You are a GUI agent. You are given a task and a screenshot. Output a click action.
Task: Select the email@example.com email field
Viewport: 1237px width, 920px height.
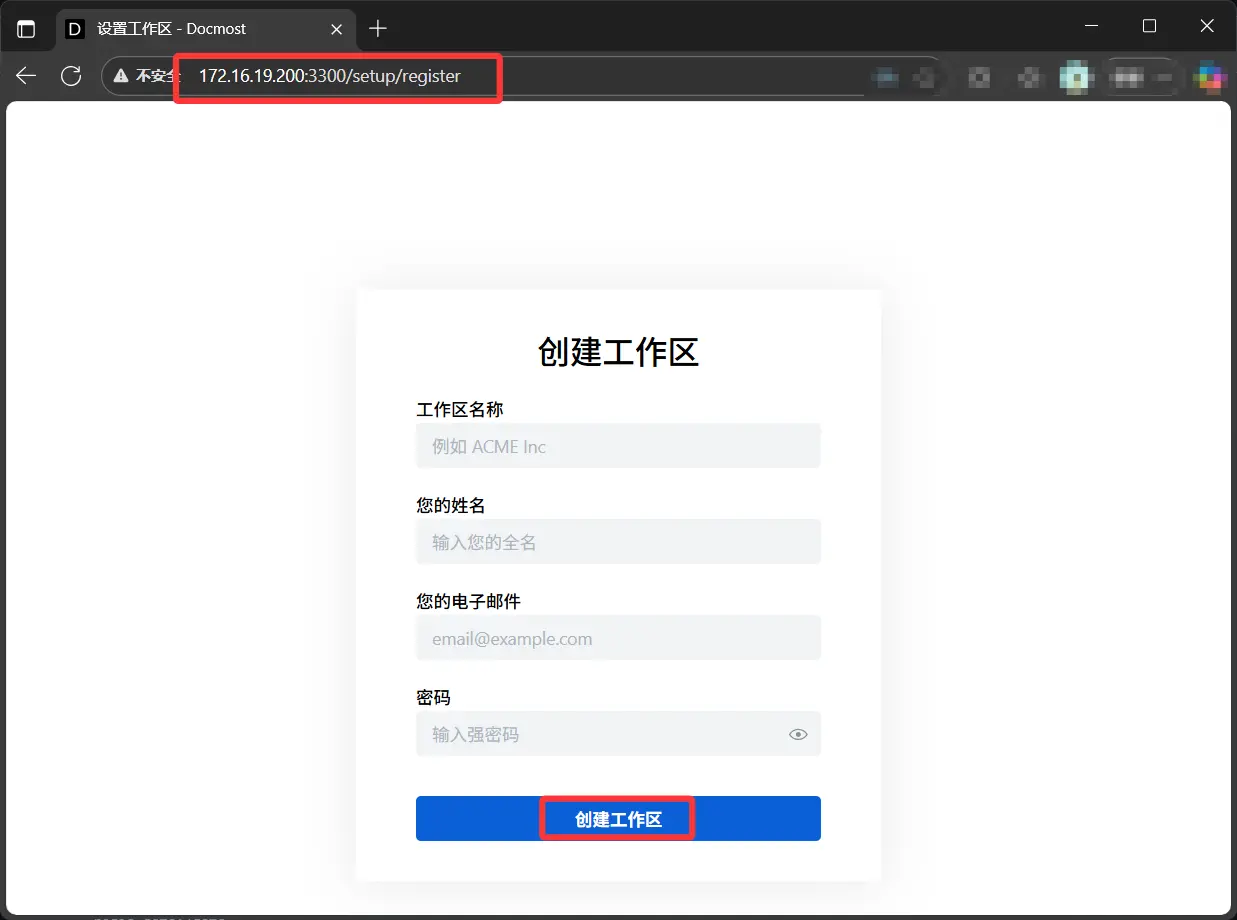pos(618,638)
